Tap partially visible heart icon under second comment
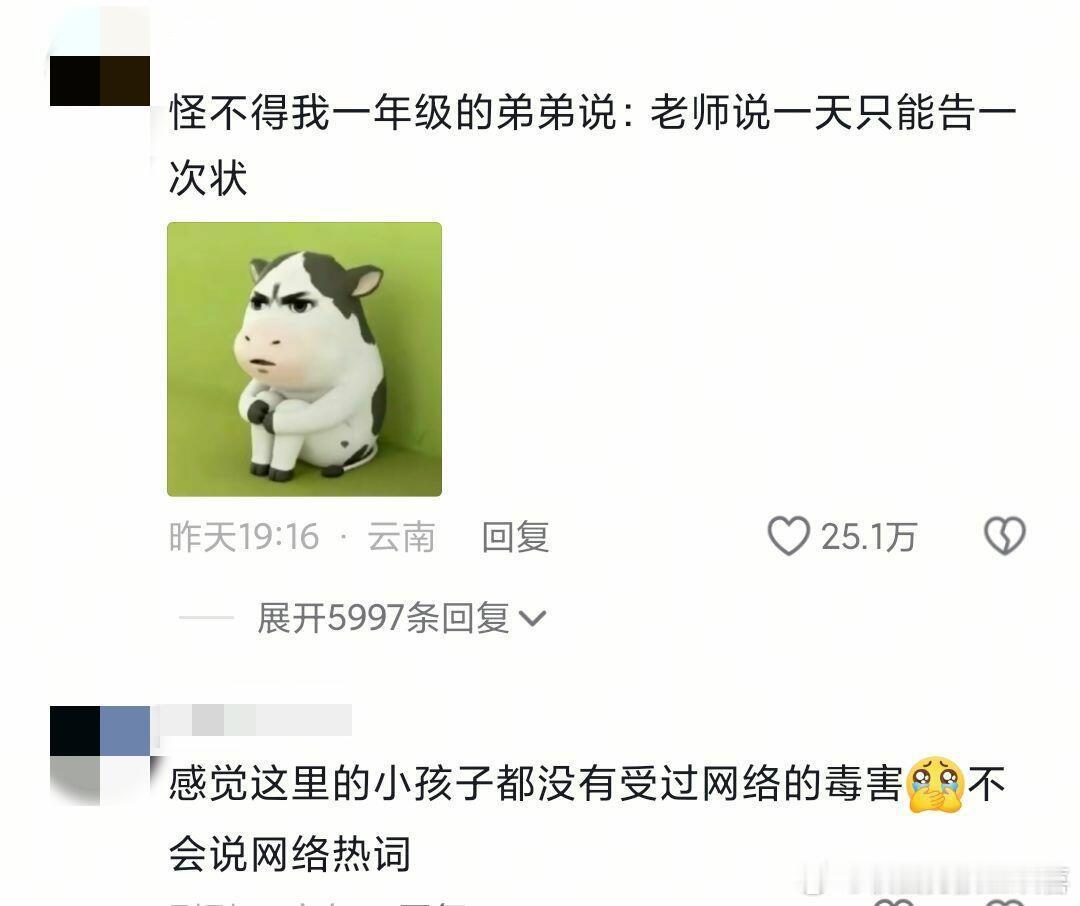The width and height of the screenshot is (1080, 906). pos(893,901)
